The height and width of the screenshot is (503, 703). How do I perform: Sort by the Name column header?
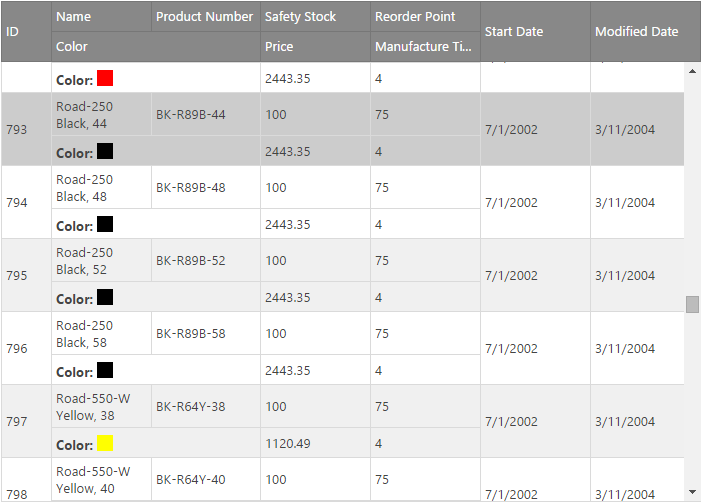102,17
